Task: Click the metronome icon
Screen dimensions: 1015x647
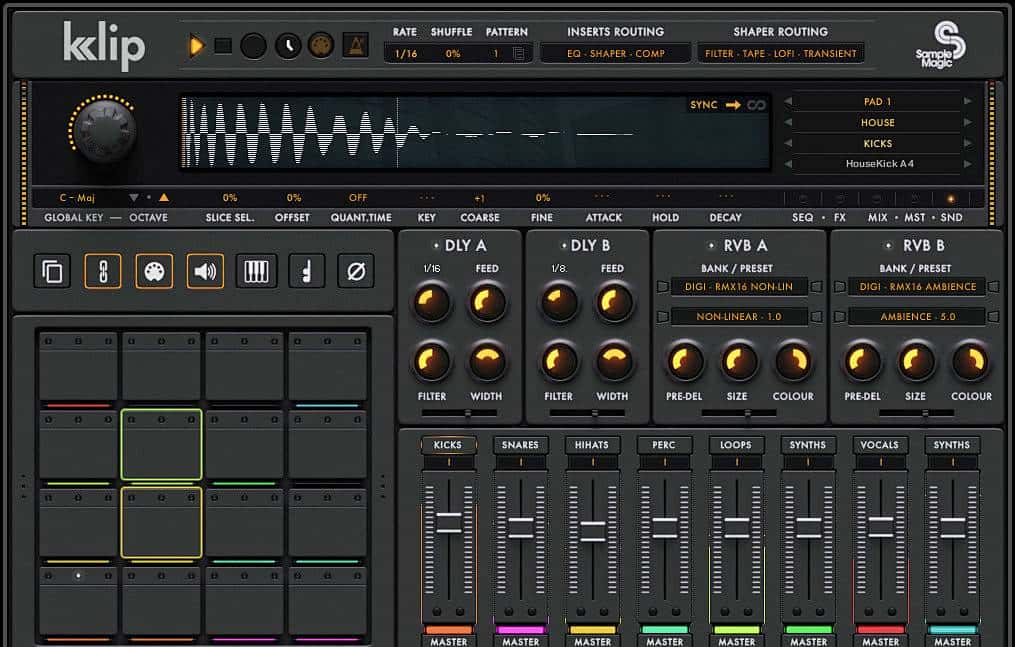Action: coord(355,46)
